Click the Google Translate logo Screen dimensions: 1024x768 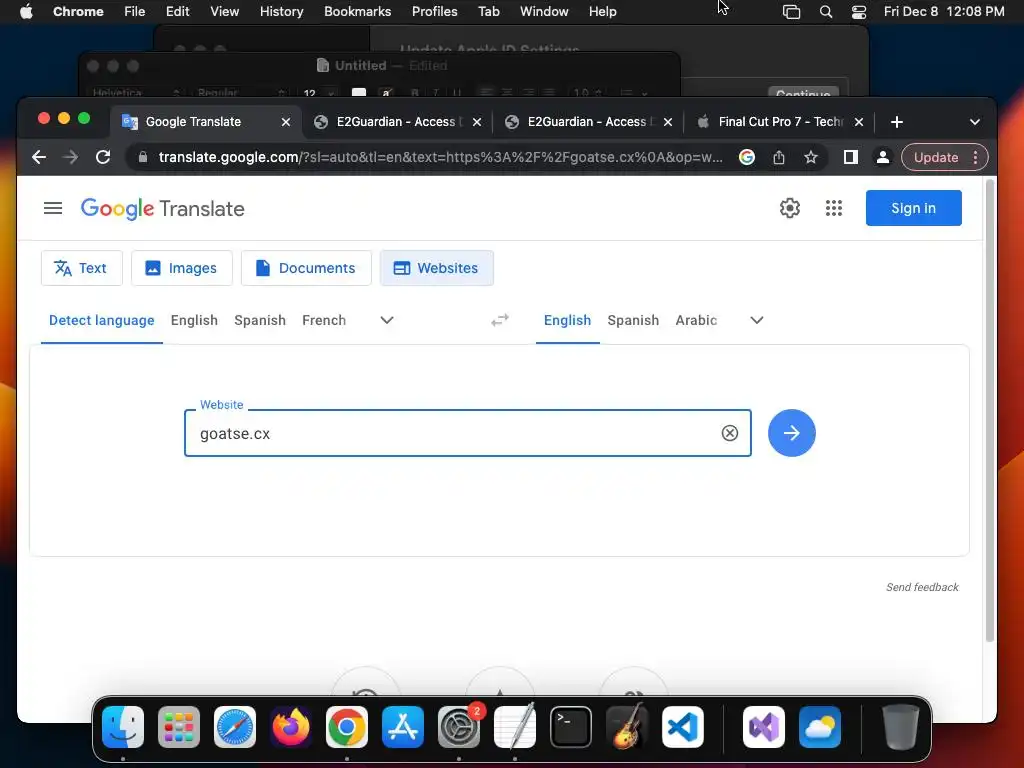(x=163, y=208)
